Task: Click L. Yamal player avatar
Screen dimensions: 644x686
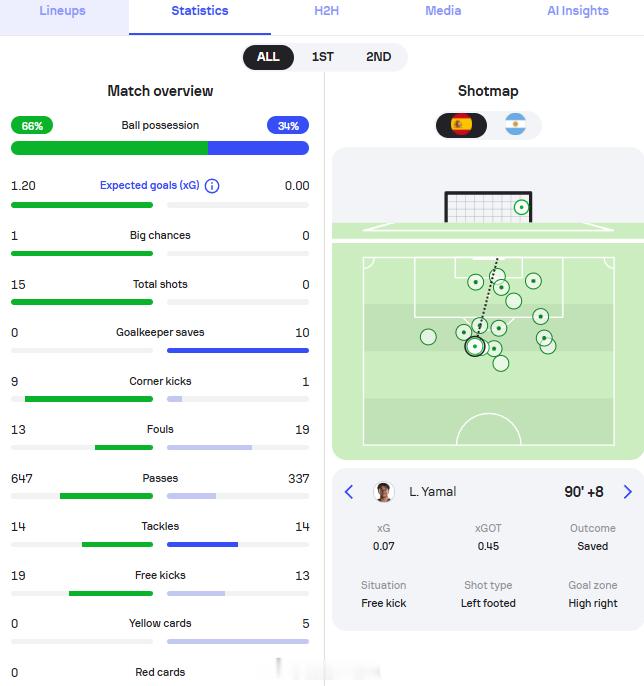Action: point(384,492)
